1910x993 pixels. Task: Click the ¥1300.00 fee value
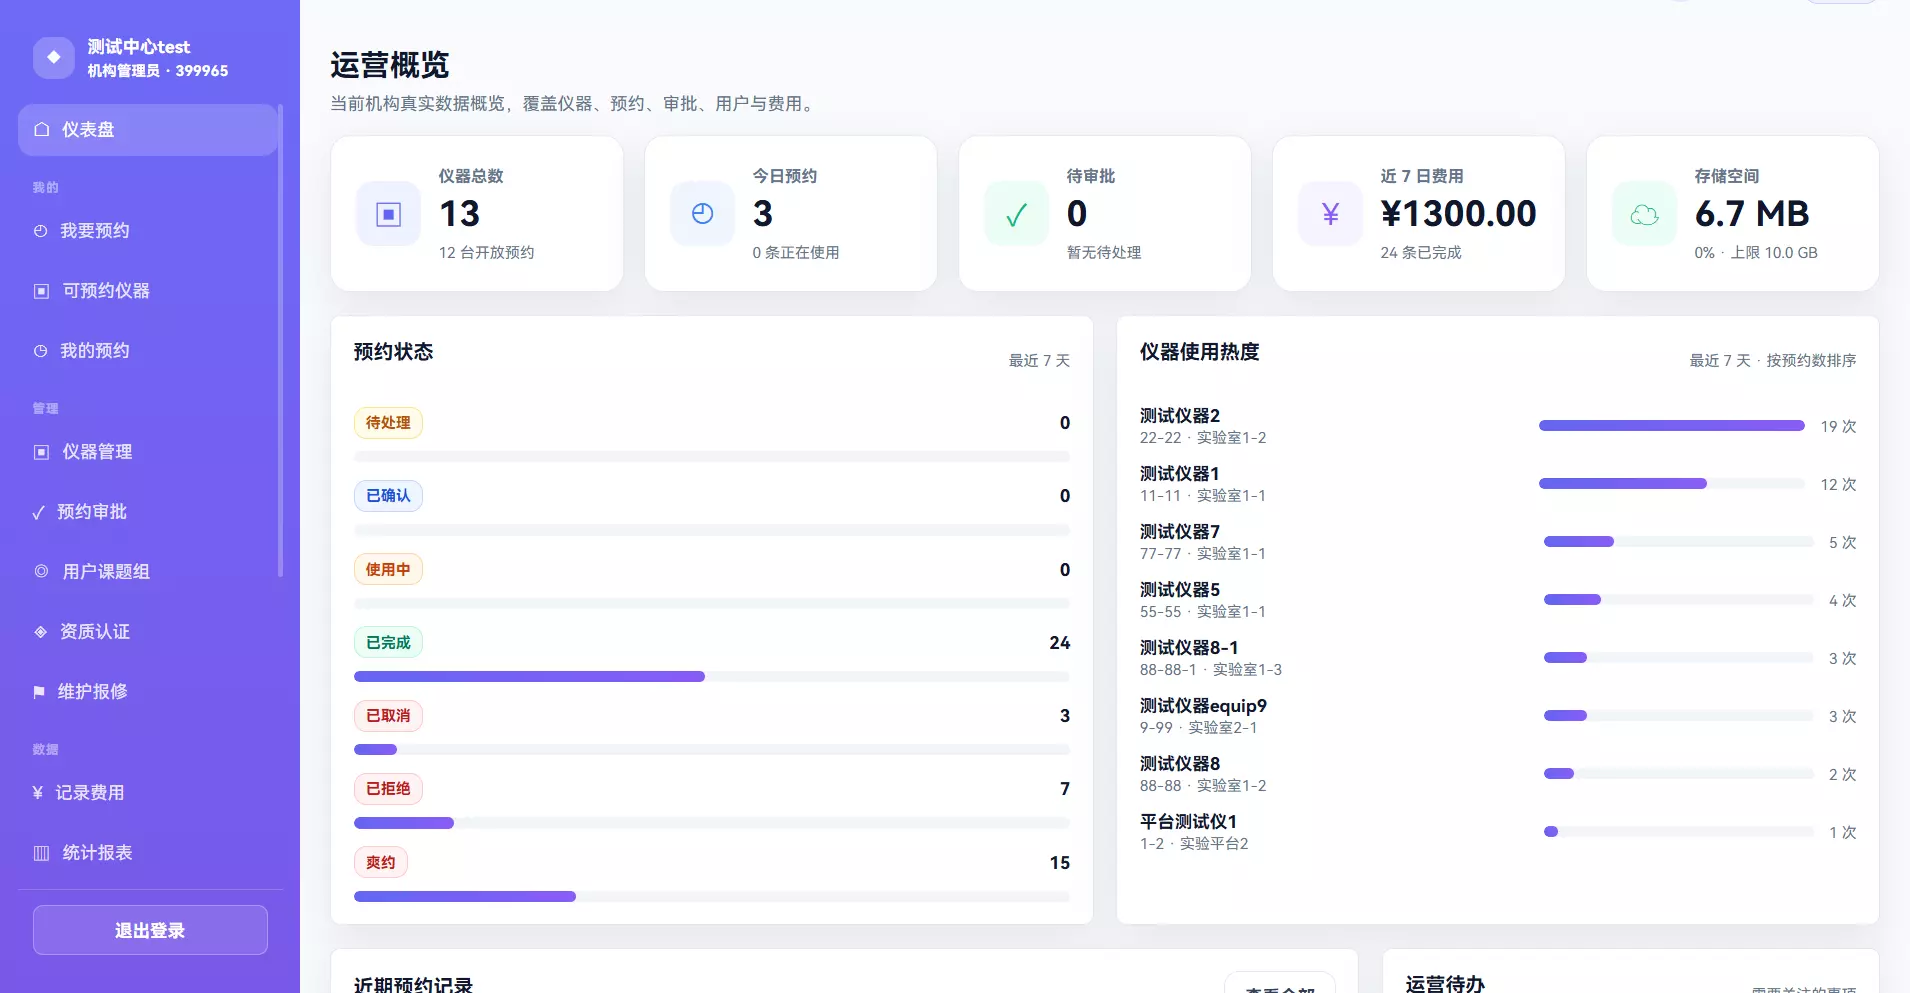[x=1458, y=214]
